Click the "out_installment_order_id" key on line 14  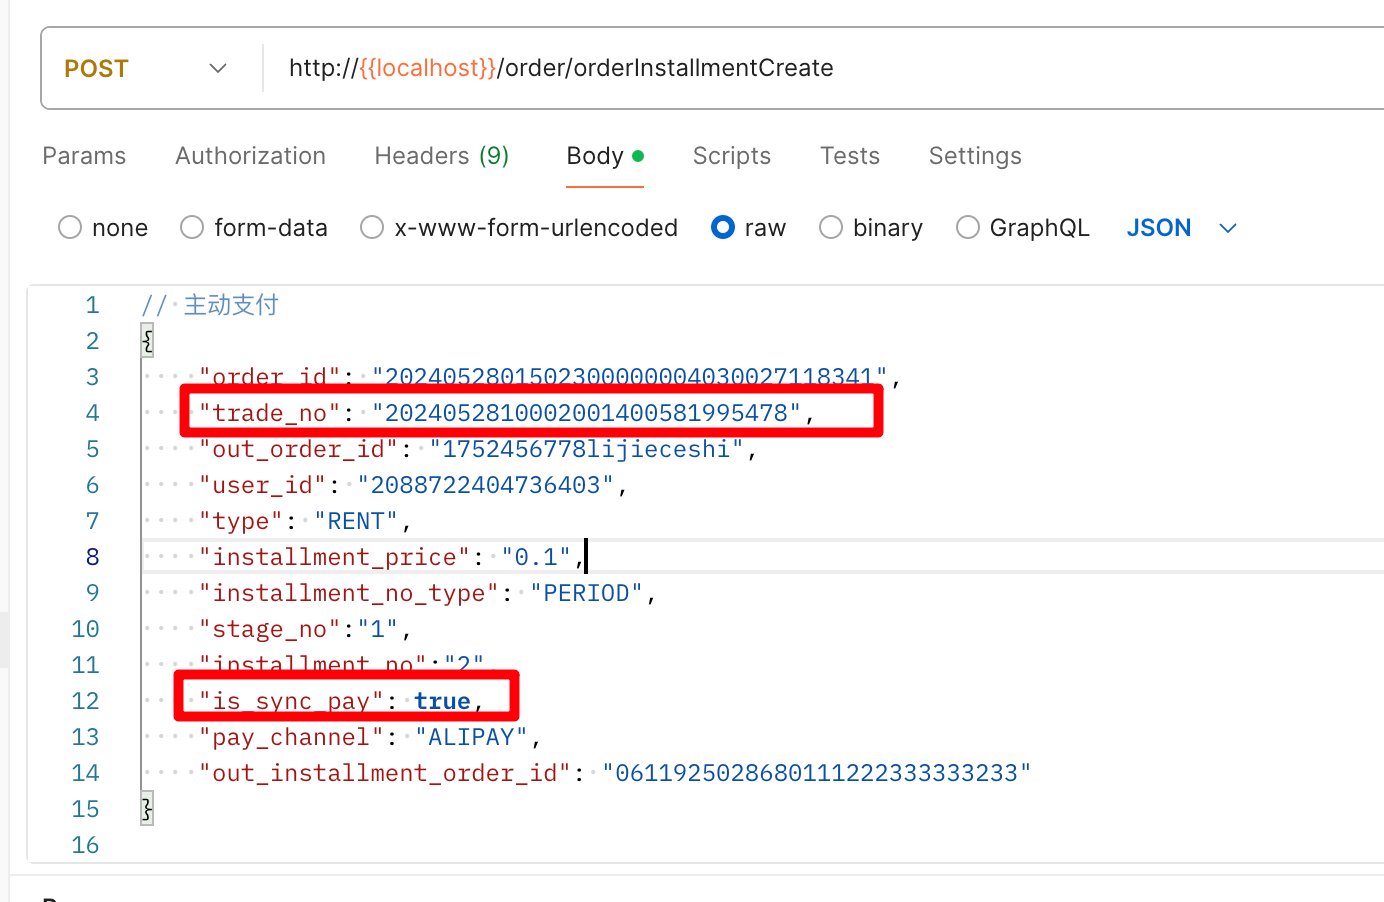pos(384,773)
